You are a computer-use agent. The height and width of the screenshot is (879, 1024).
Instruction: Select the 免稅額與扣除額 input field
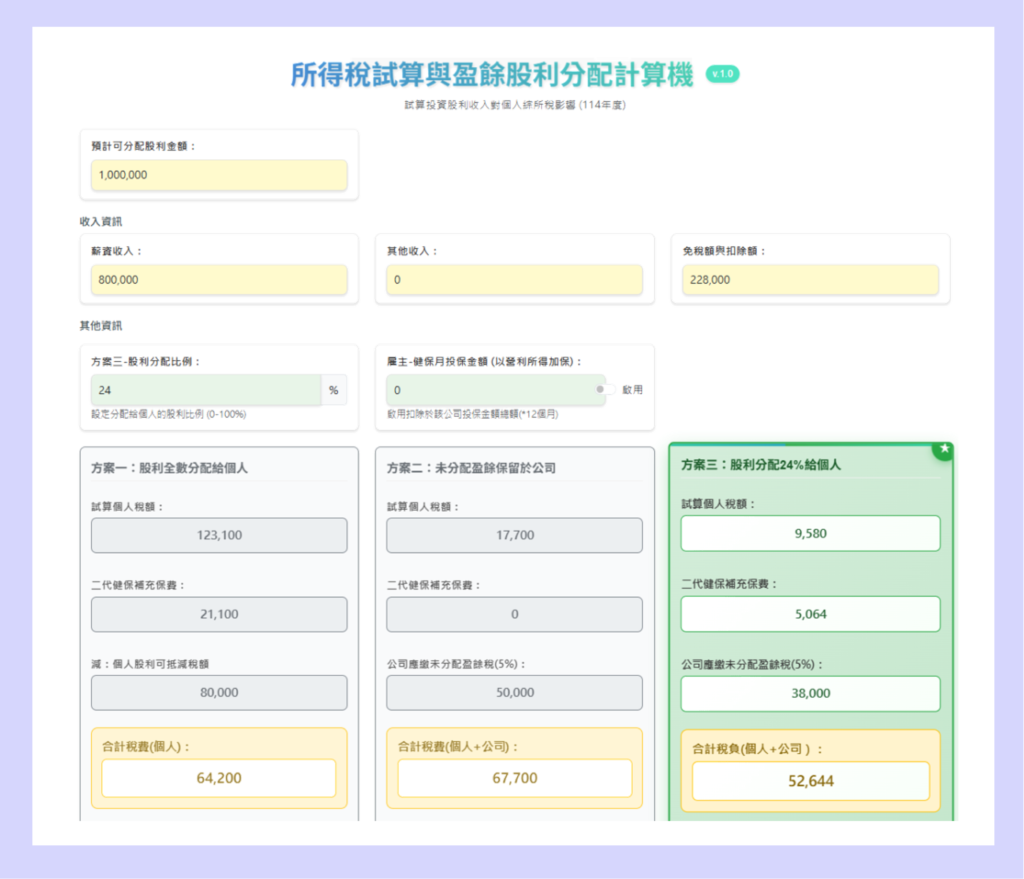[x=810, y=280]
